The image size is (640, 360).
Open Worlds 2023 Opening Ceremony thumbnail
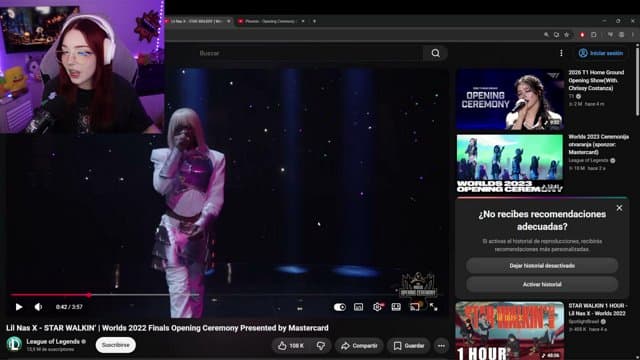[x=510, y=163]
